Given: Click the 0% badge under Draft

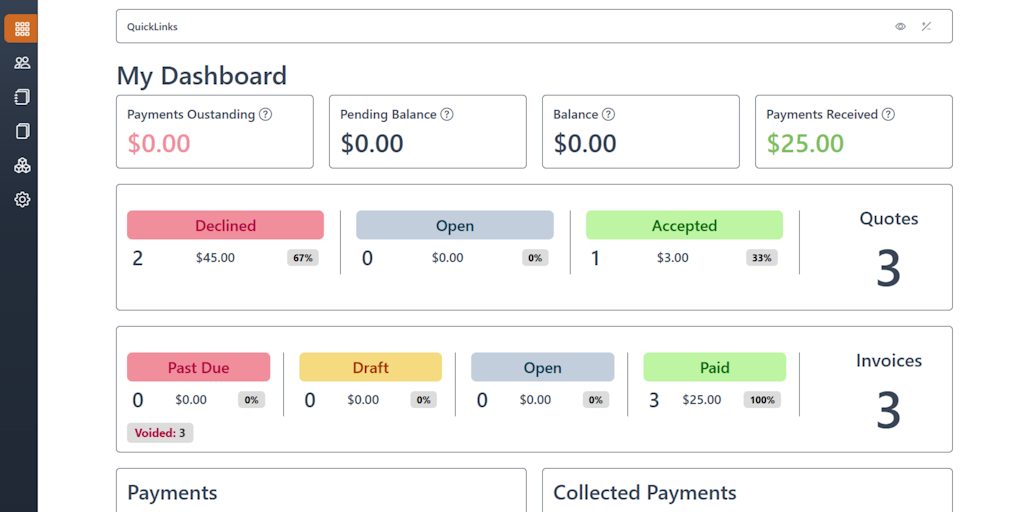Looking at the screenshot, I should coord(424,400).
